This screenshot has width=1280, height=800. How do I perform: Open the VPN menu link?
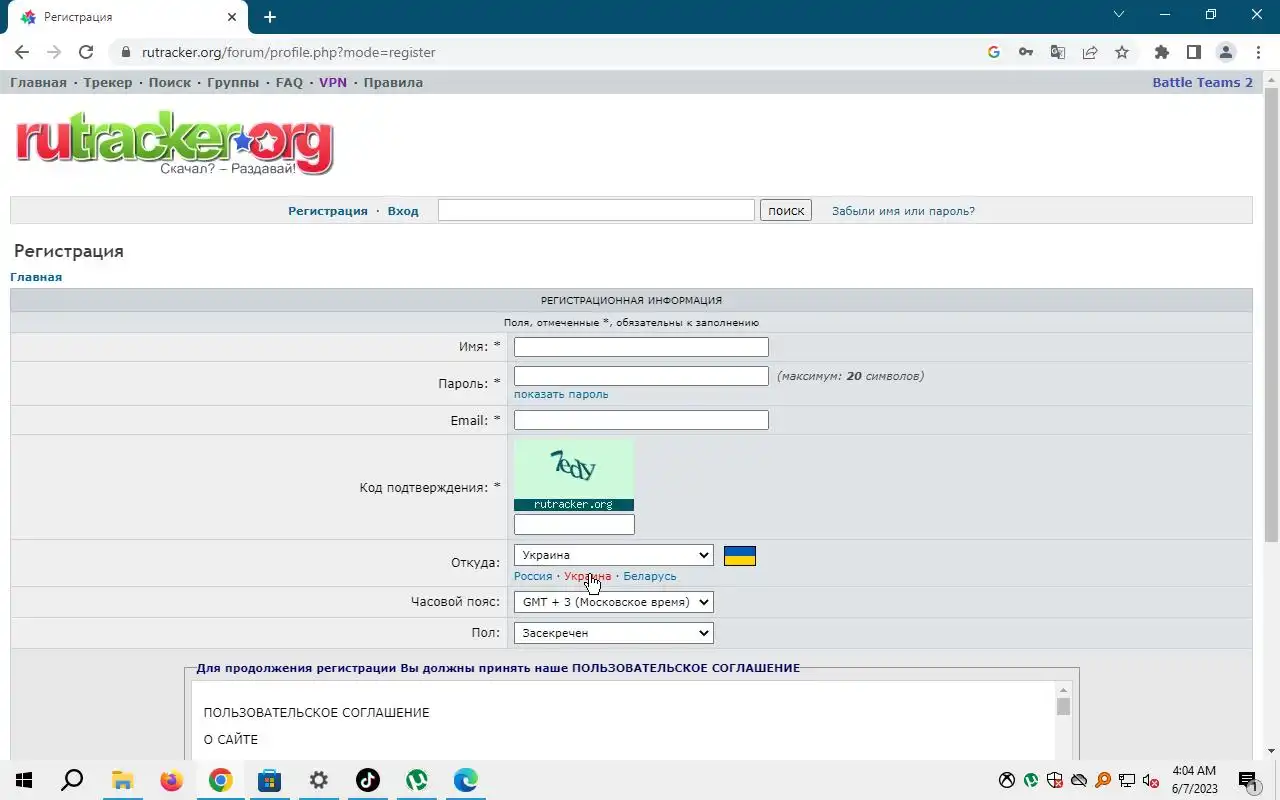click(x=333, y=82)
